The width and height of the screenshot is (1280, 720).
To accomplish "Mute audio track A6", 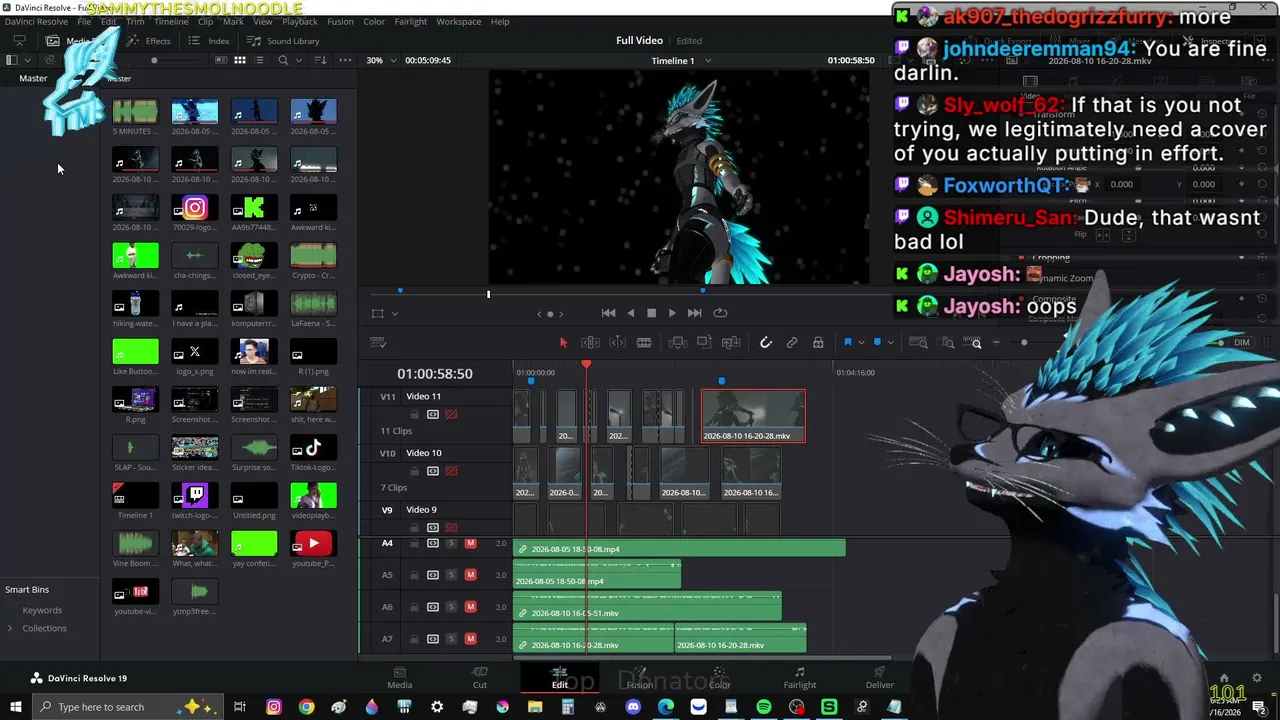I will [x=470, y=607].
